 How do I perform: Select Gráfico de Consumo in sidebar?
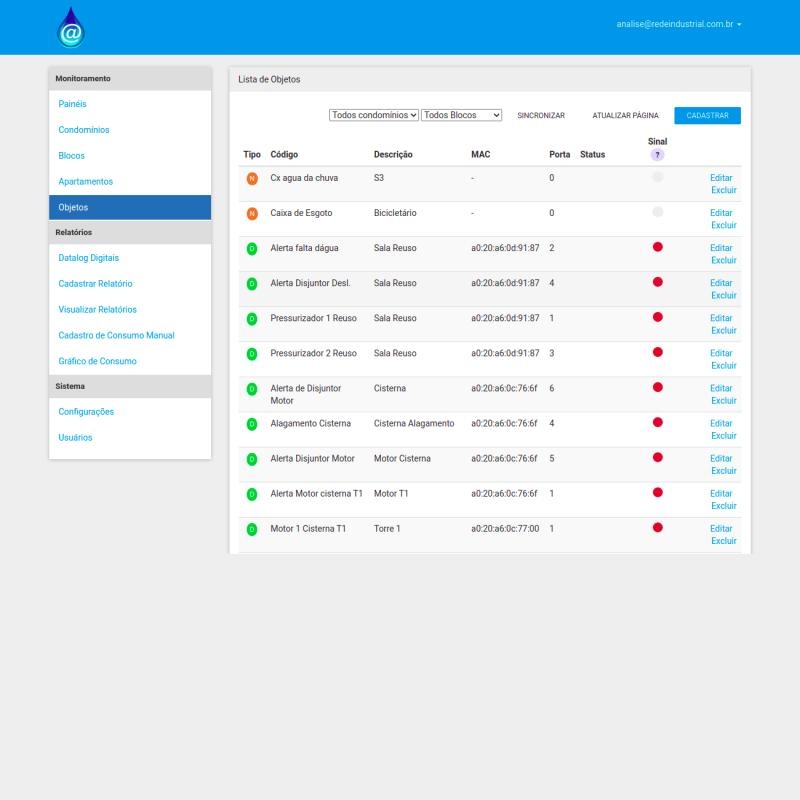coord(98,361)
